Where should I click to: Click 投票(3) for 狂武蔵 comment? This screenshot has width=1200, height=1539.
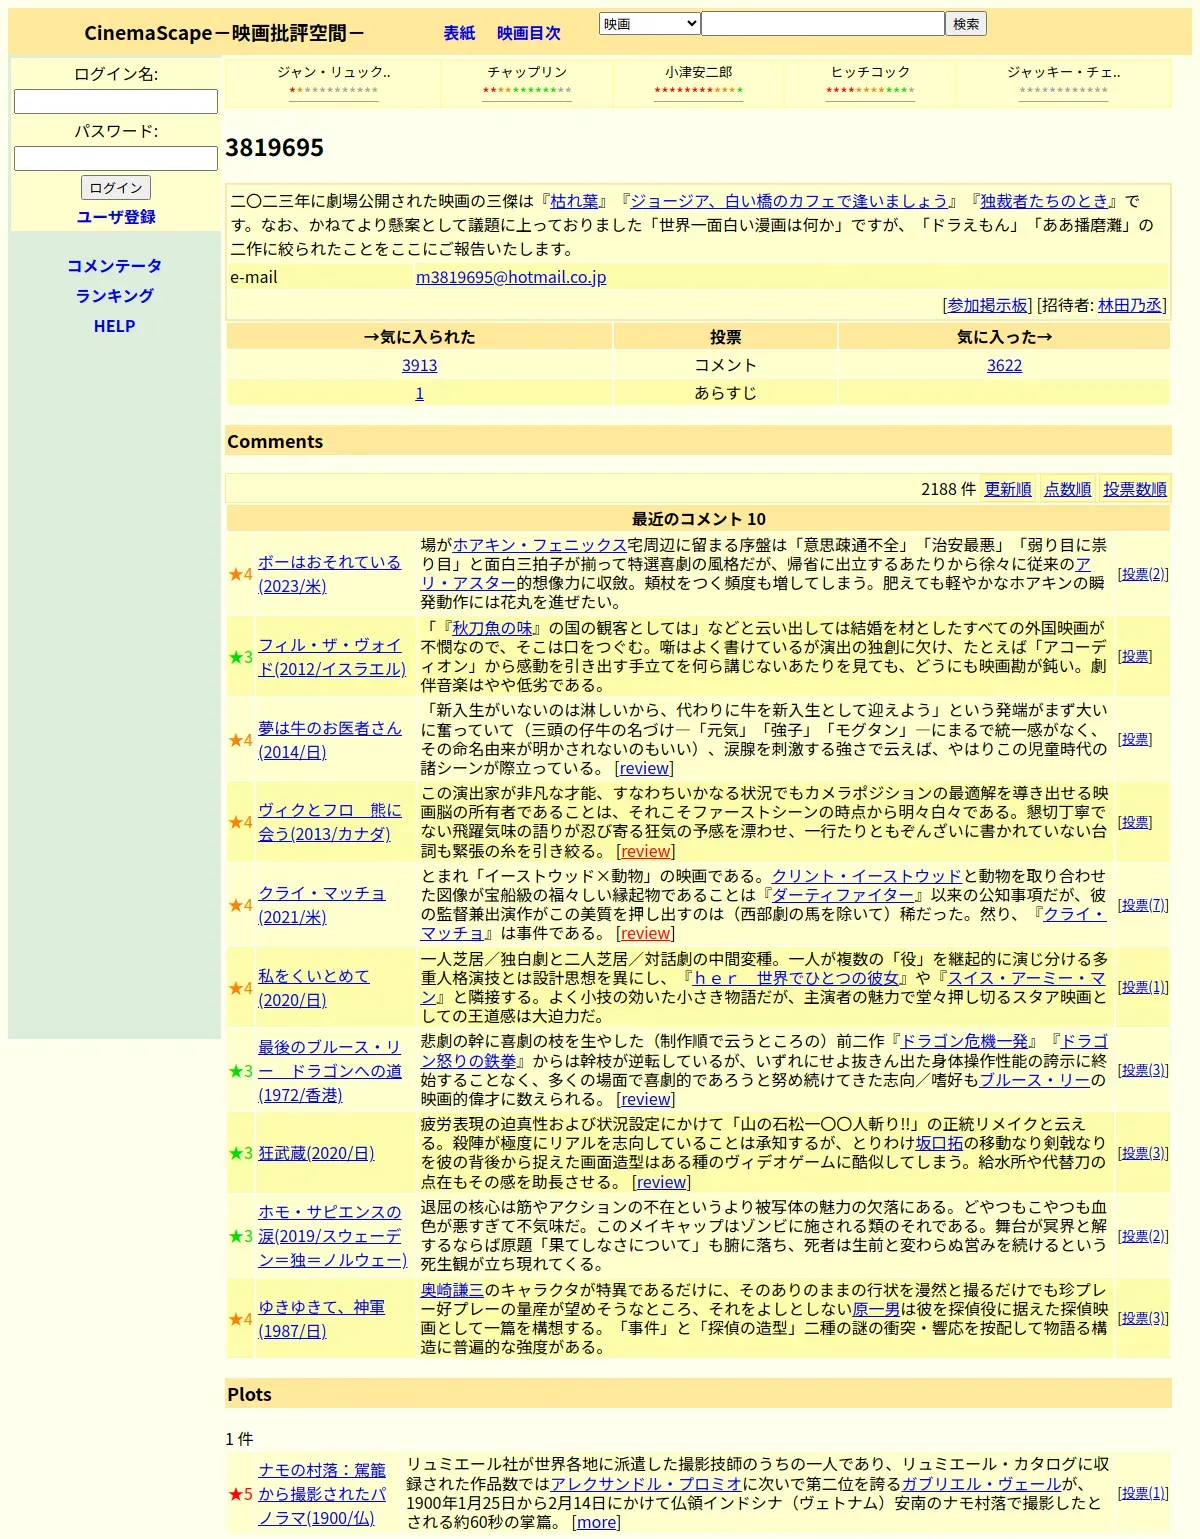click(1143, 1153)
